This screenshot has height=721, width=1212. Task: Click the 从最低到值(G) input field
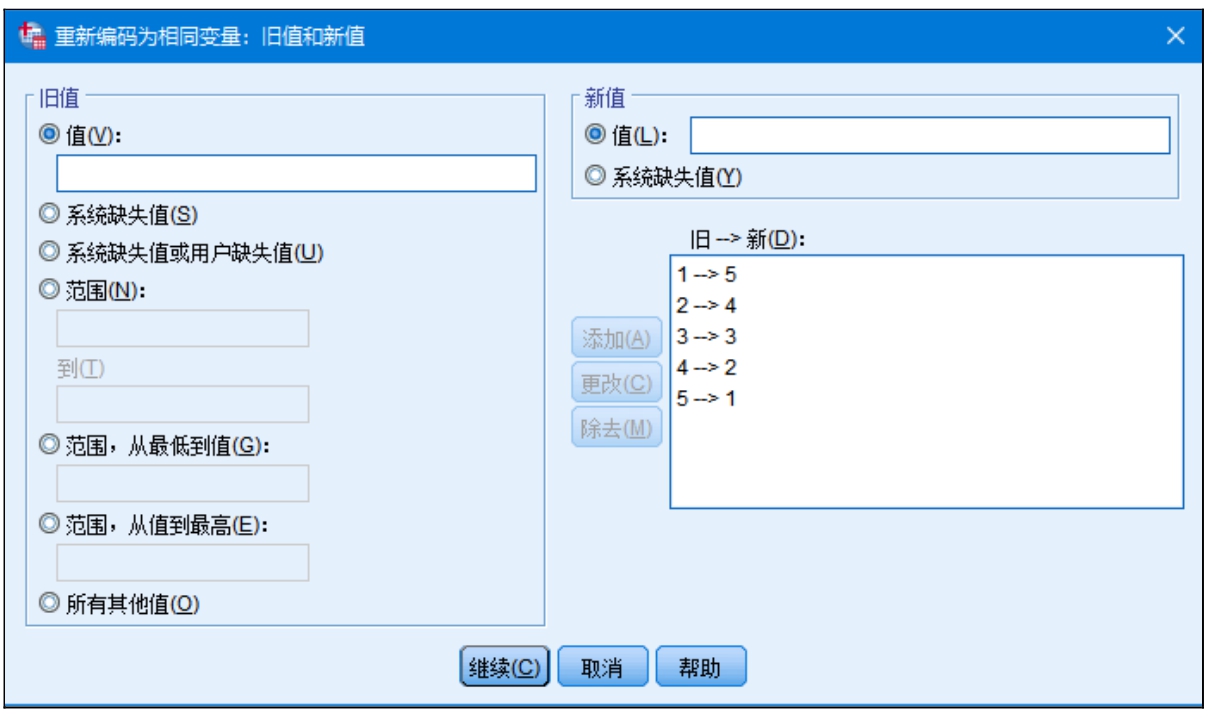point(183,483)
